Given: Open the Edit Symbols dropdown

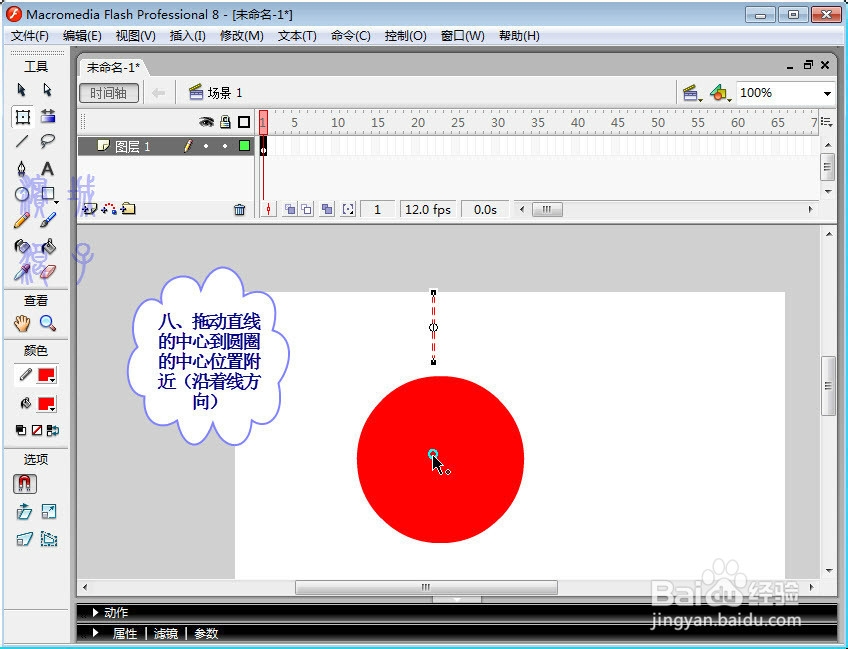Looking at the screenshot, I should pos(720,94).
